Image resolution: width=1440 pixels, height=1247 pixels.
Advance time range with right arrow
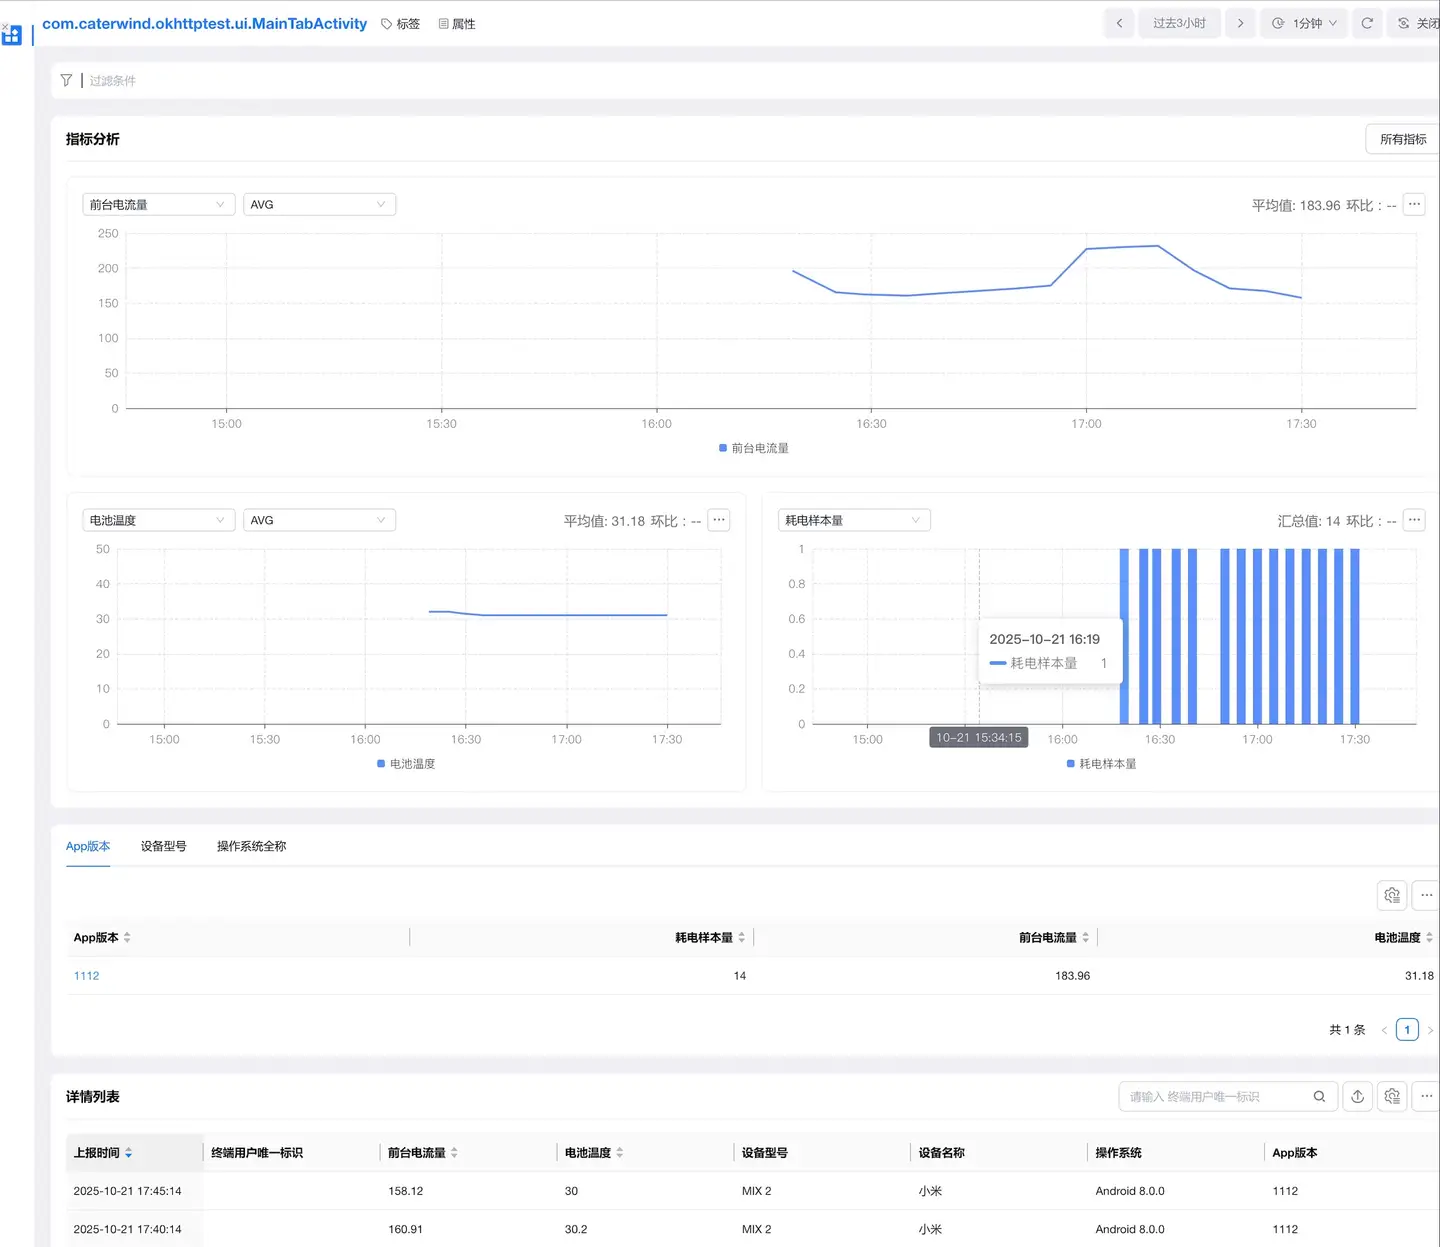[x=1240, y=23]
